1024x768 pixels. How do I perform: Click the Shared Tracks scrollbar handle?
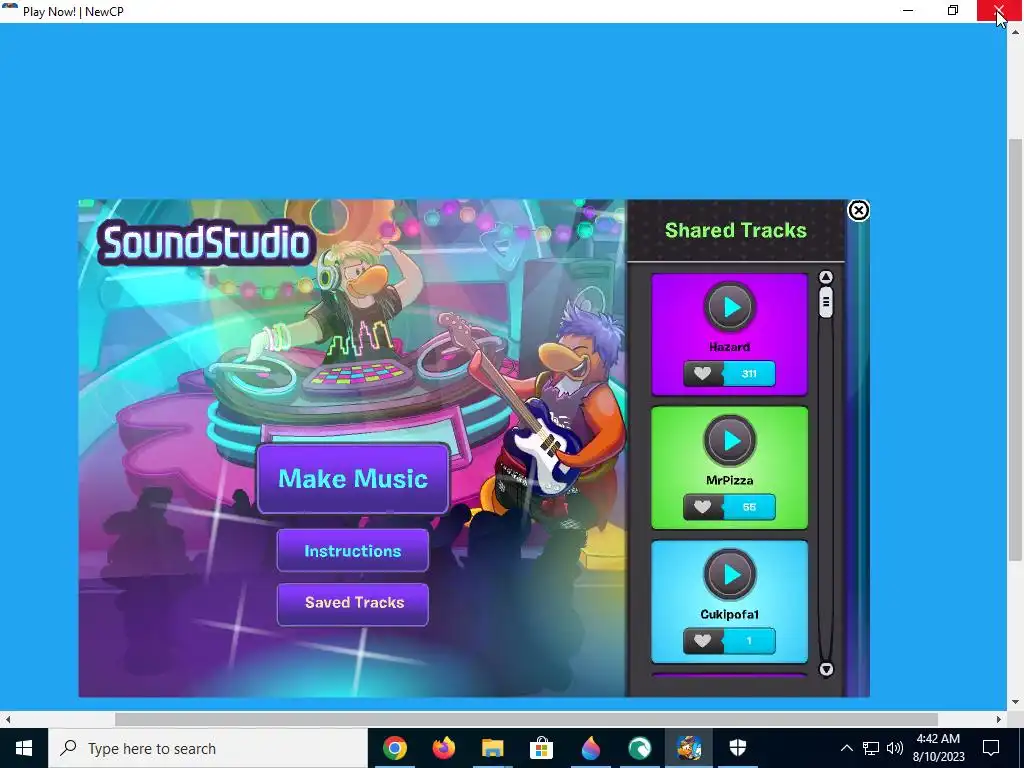(x=825, y=302)
